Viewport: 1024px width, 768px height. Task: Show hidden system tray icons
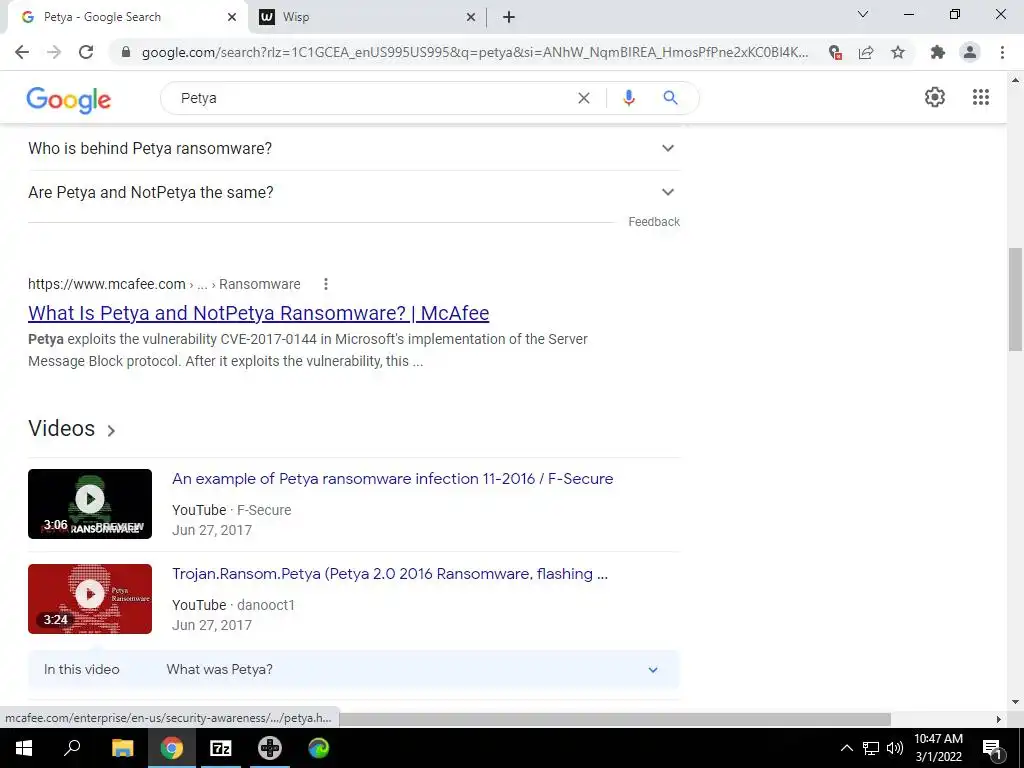[846, 748]
